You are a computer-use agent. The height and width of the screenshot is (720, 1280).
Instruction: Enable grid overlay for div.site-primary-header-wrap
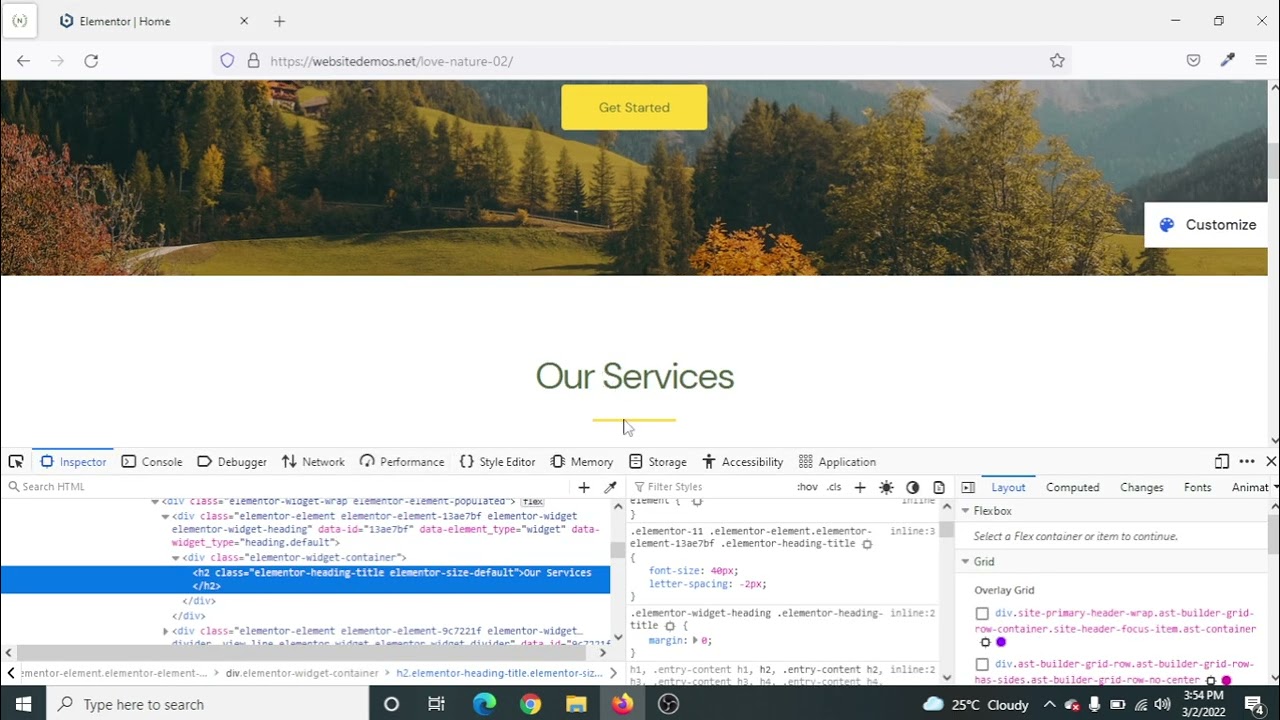coord(982,614)
